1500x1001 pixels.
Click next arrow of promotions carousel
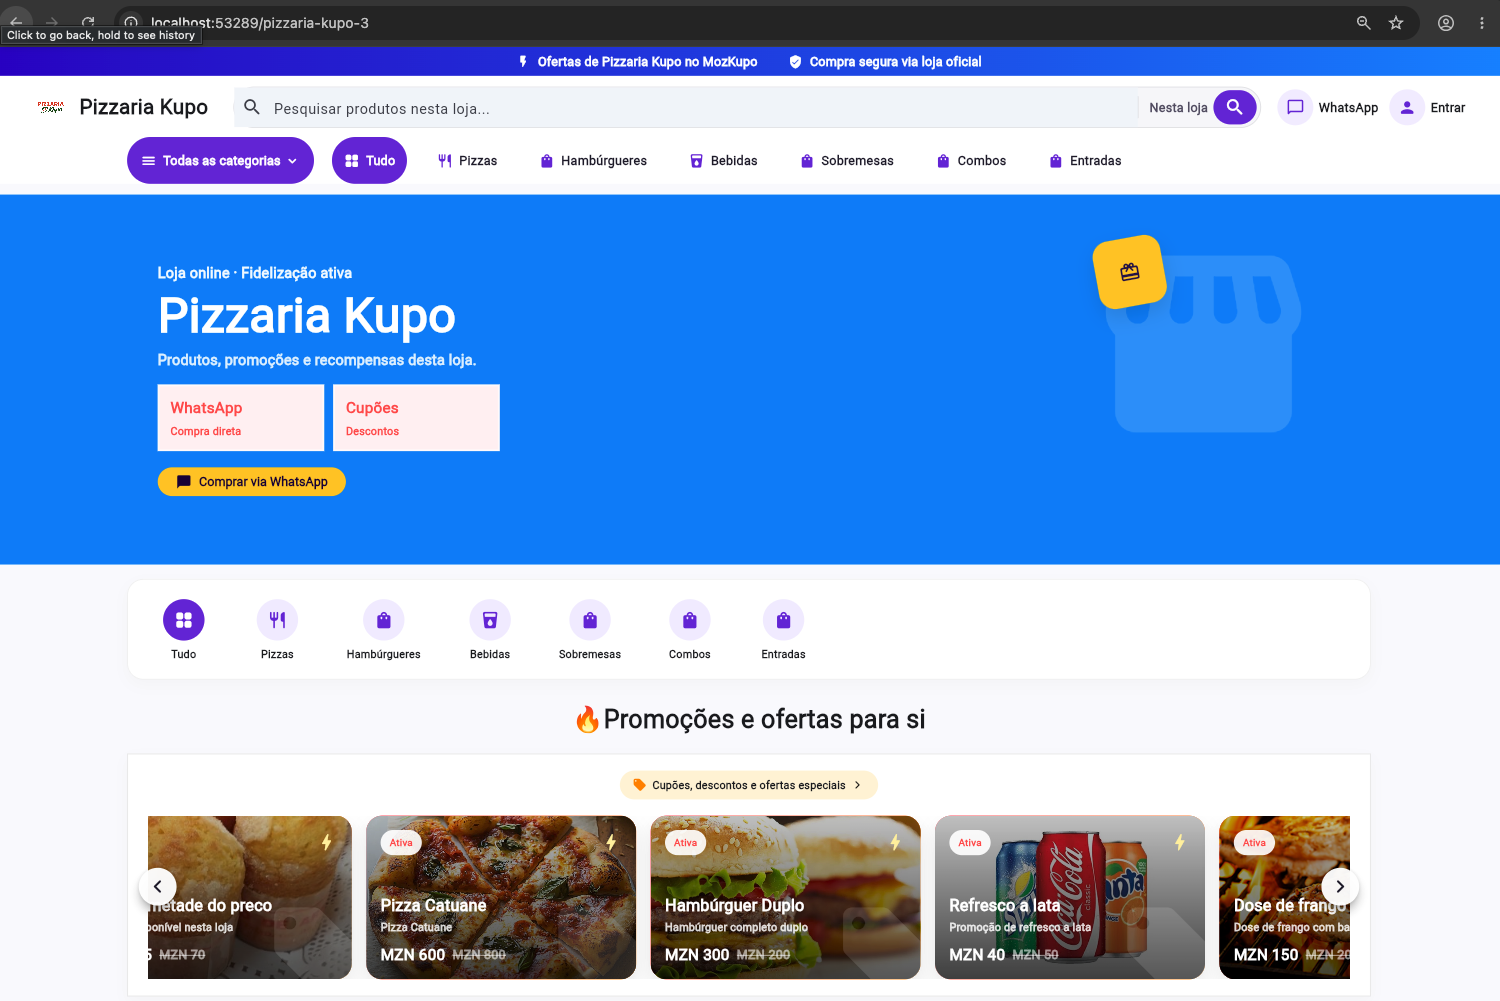1340,886
